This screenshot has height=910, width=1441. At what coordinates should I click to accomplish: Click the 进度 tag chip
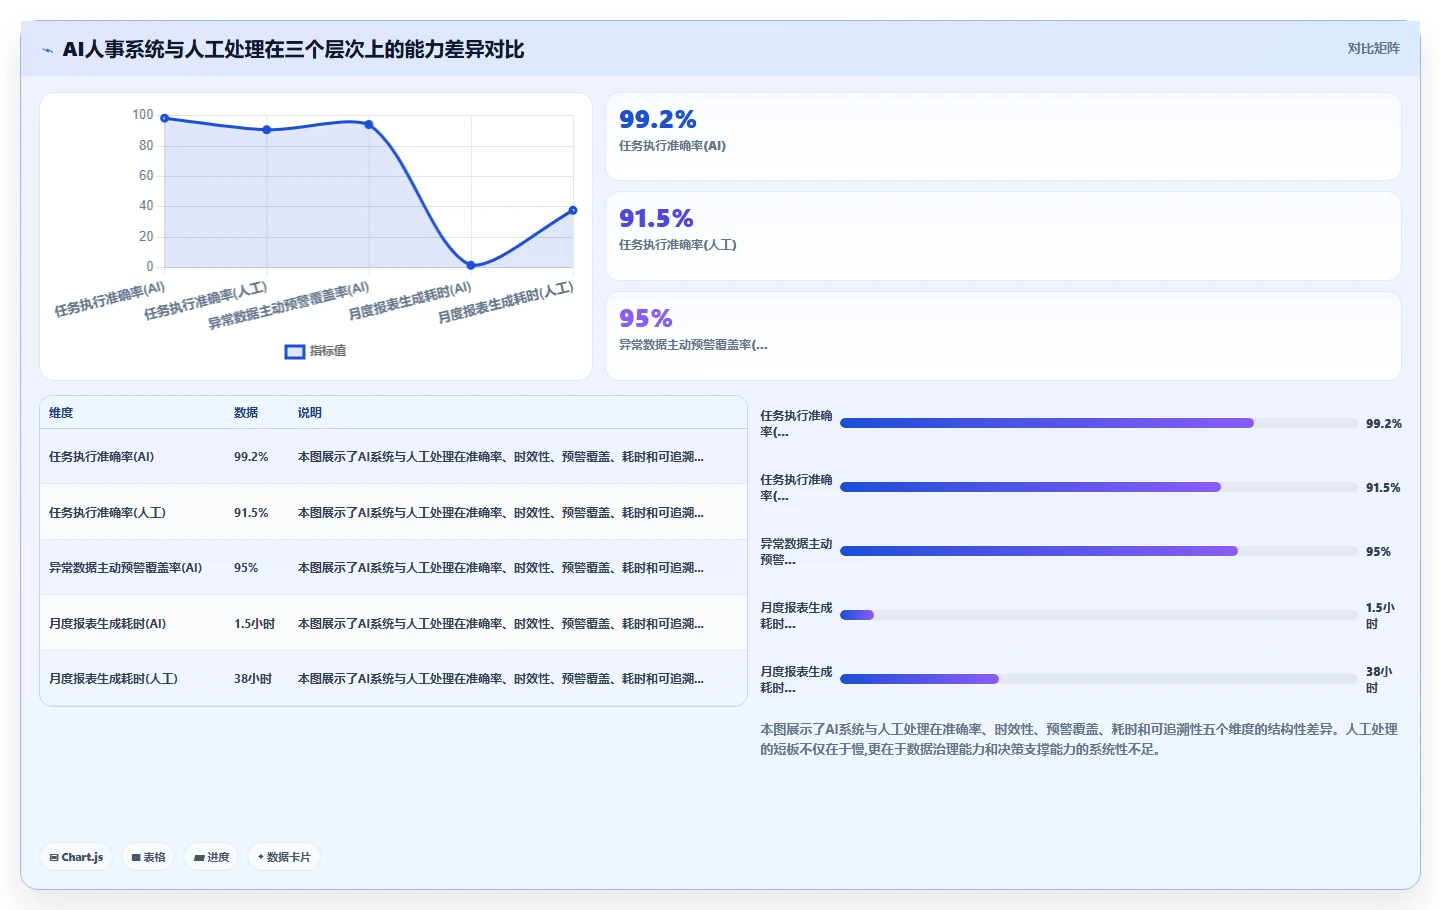(211, 857)
